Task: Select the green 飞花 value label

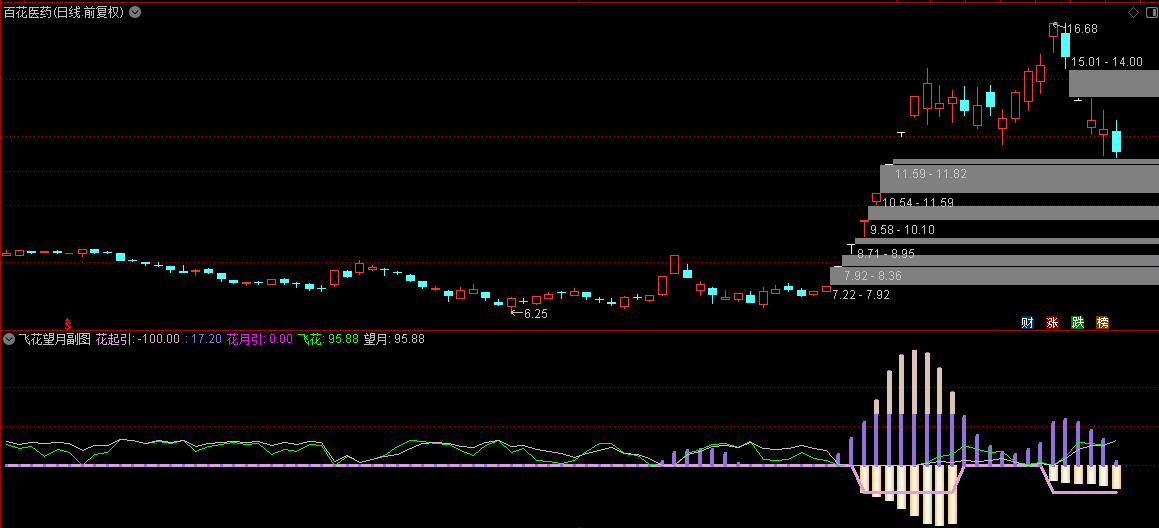Action: (329, 339)
